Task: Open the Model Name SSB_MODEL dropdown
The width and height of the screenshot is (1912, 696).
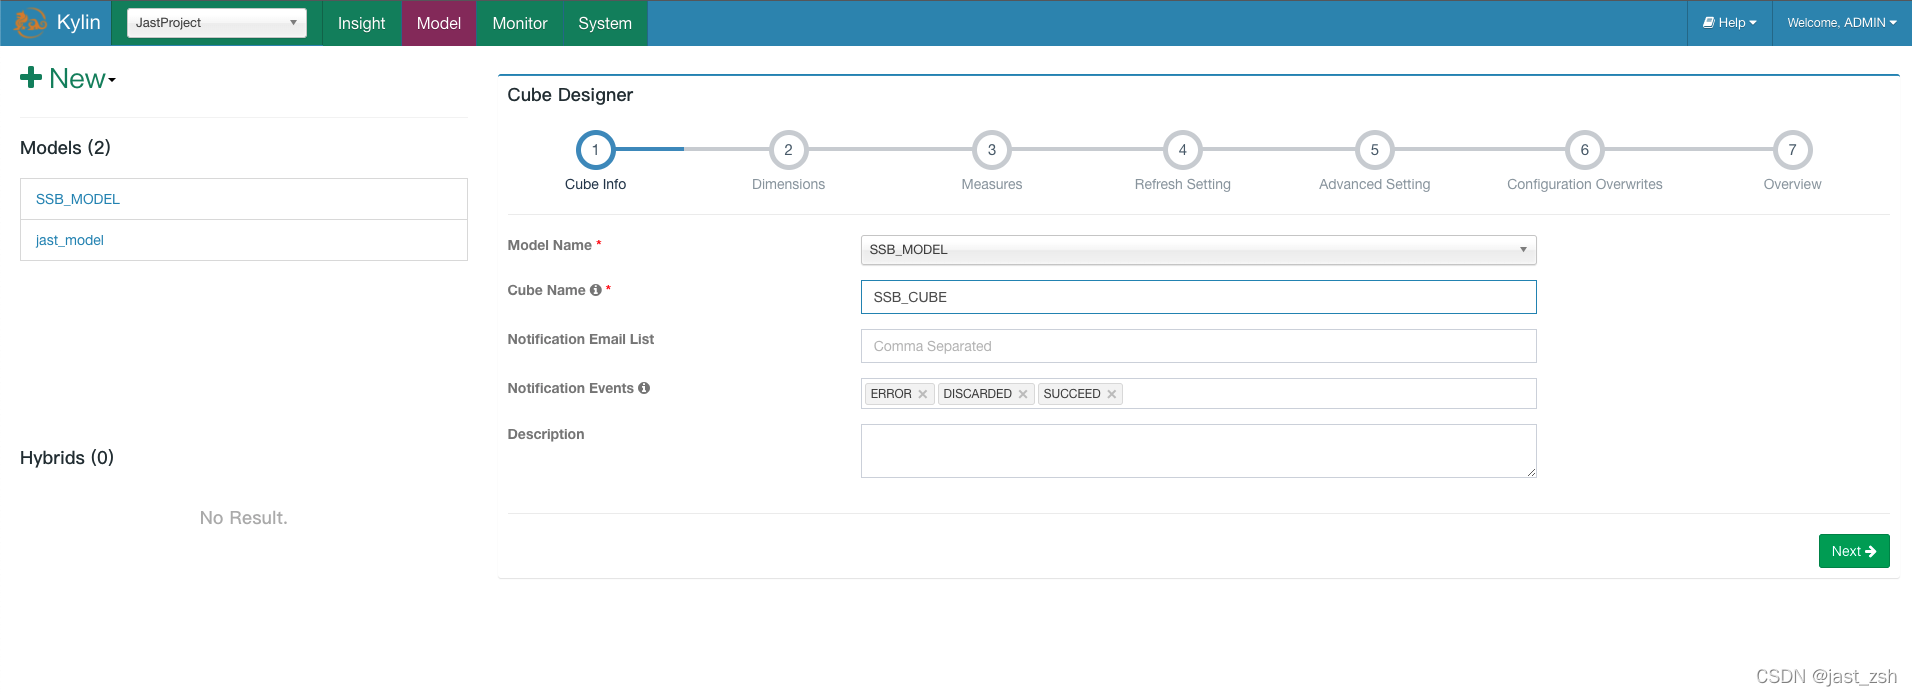Action: point(1198,250)
